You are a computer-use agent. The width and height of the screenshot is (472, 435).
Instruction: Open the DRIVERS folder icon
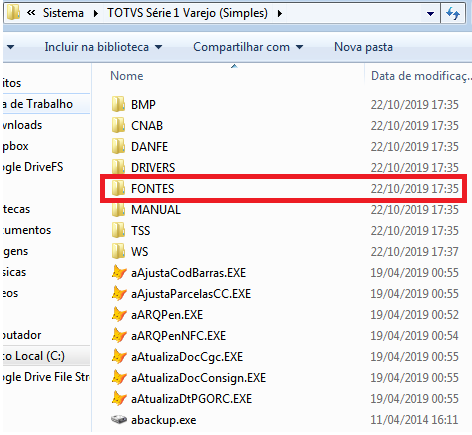click(x=118, y=167)
